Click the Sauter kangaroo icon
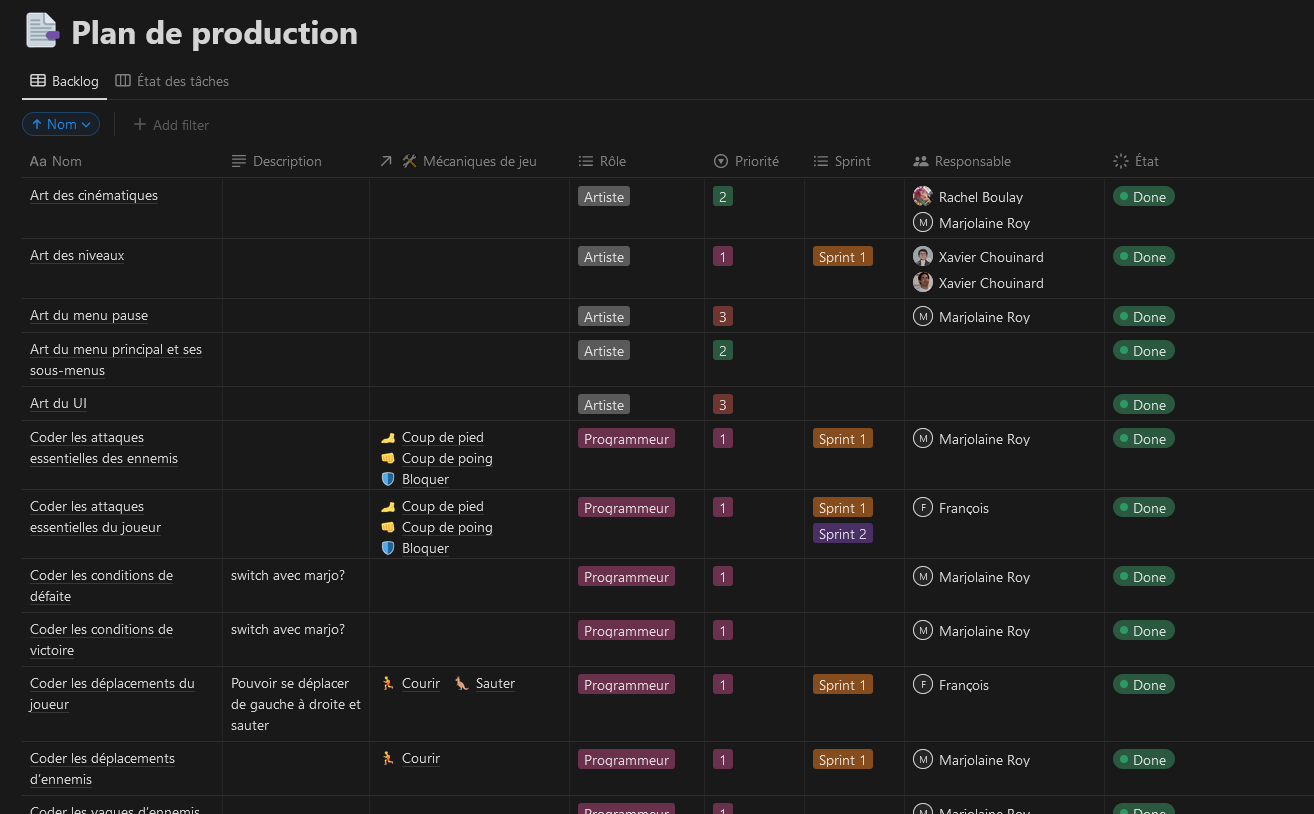Viewport: 1314px width, 814px height. [461, 684]
